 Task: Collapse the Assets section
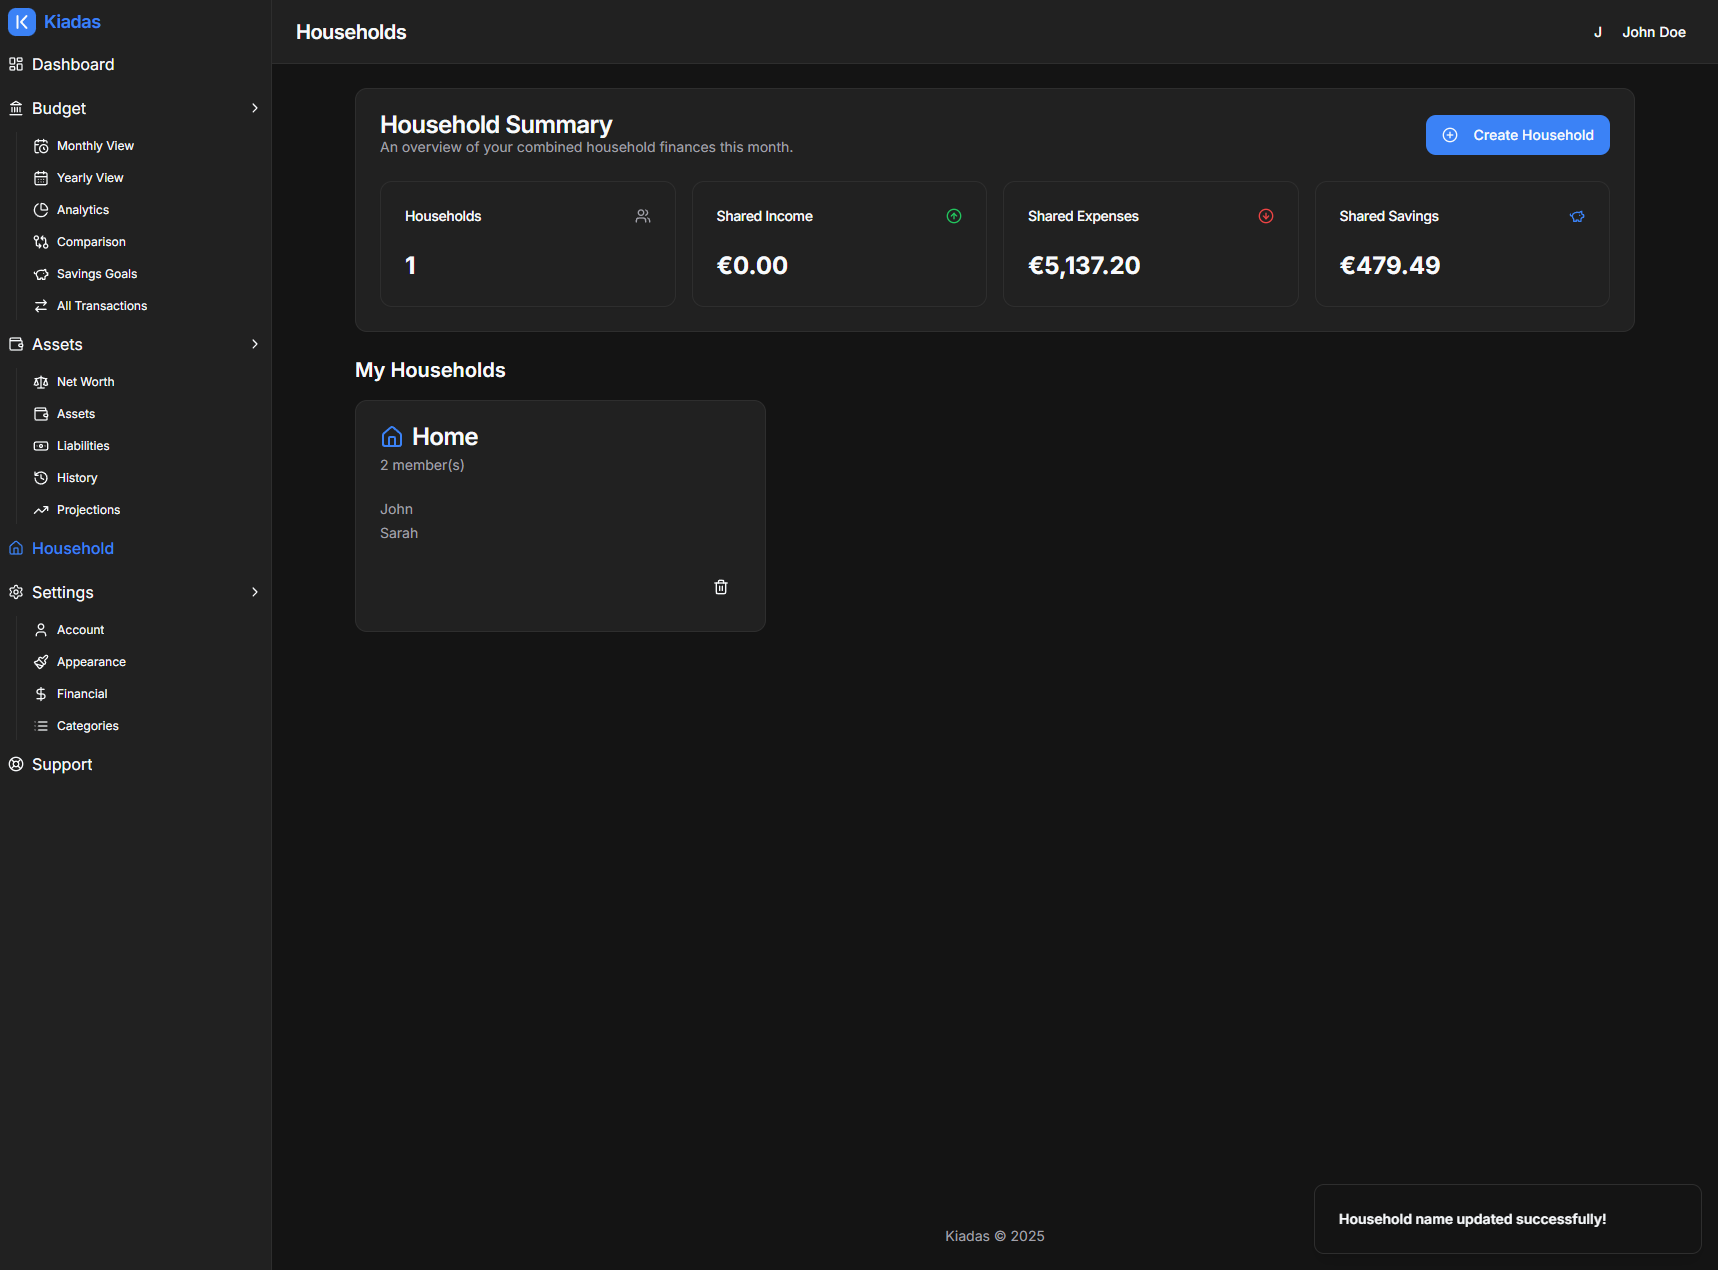pos(256,343)
